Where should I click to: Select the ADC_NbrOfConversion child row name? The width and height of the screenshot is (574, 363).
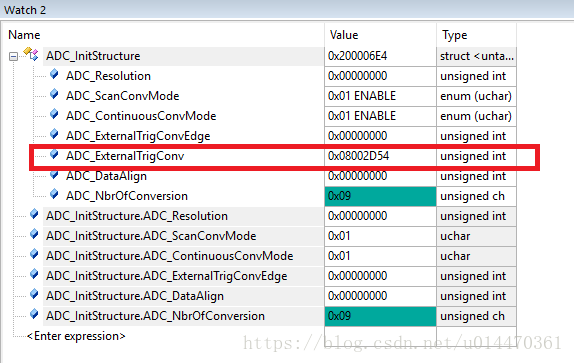127,196
